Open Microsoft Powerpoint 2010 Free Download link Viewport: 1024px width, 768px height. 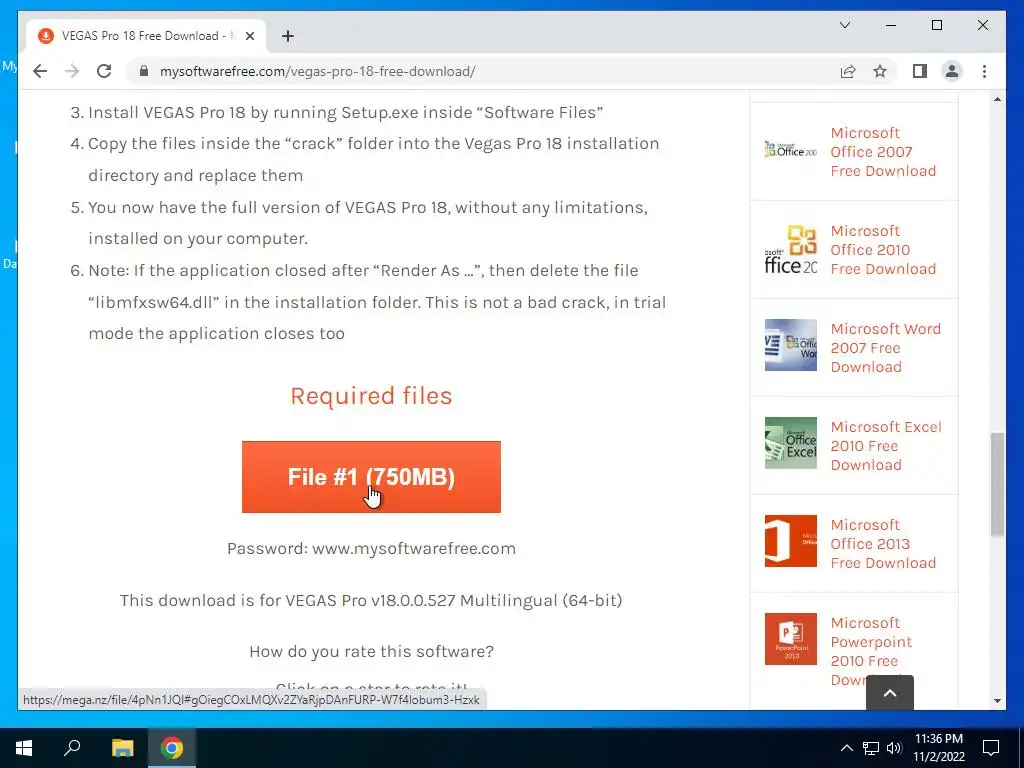(x=871, y=650)
